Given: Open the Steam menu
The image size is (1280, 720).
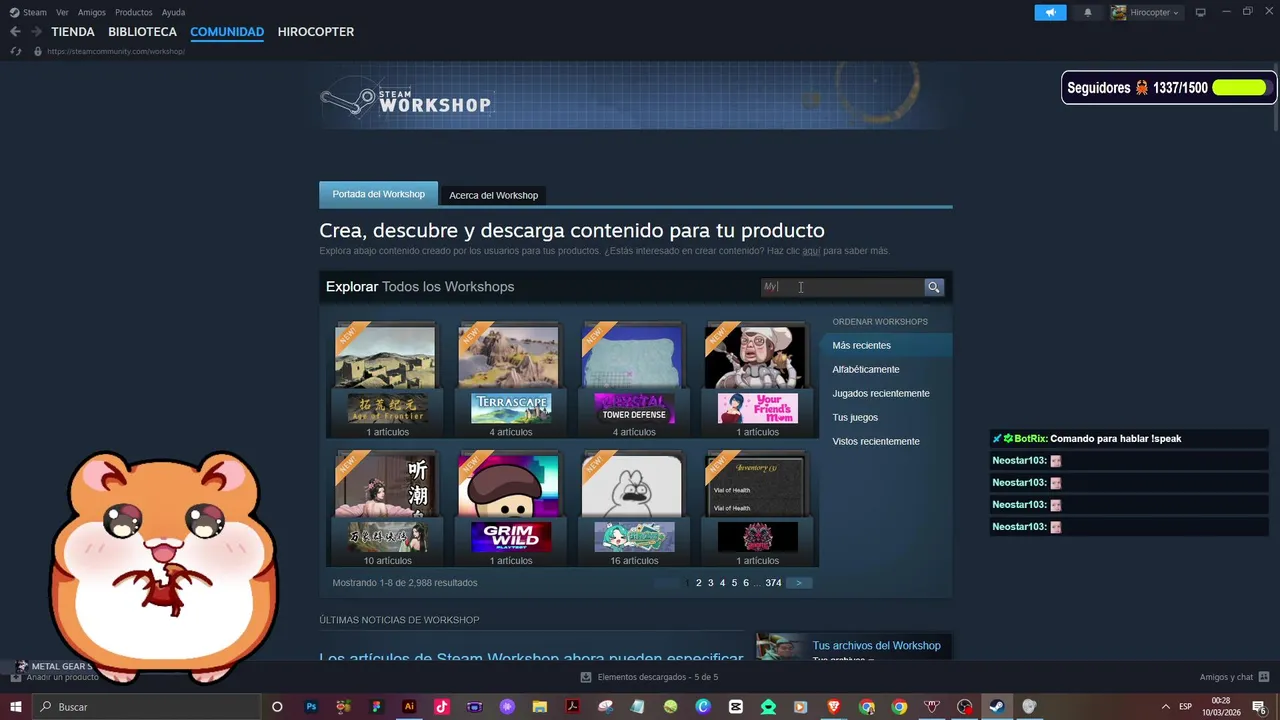Looking at the screenshot, I should tap(28, 12).
